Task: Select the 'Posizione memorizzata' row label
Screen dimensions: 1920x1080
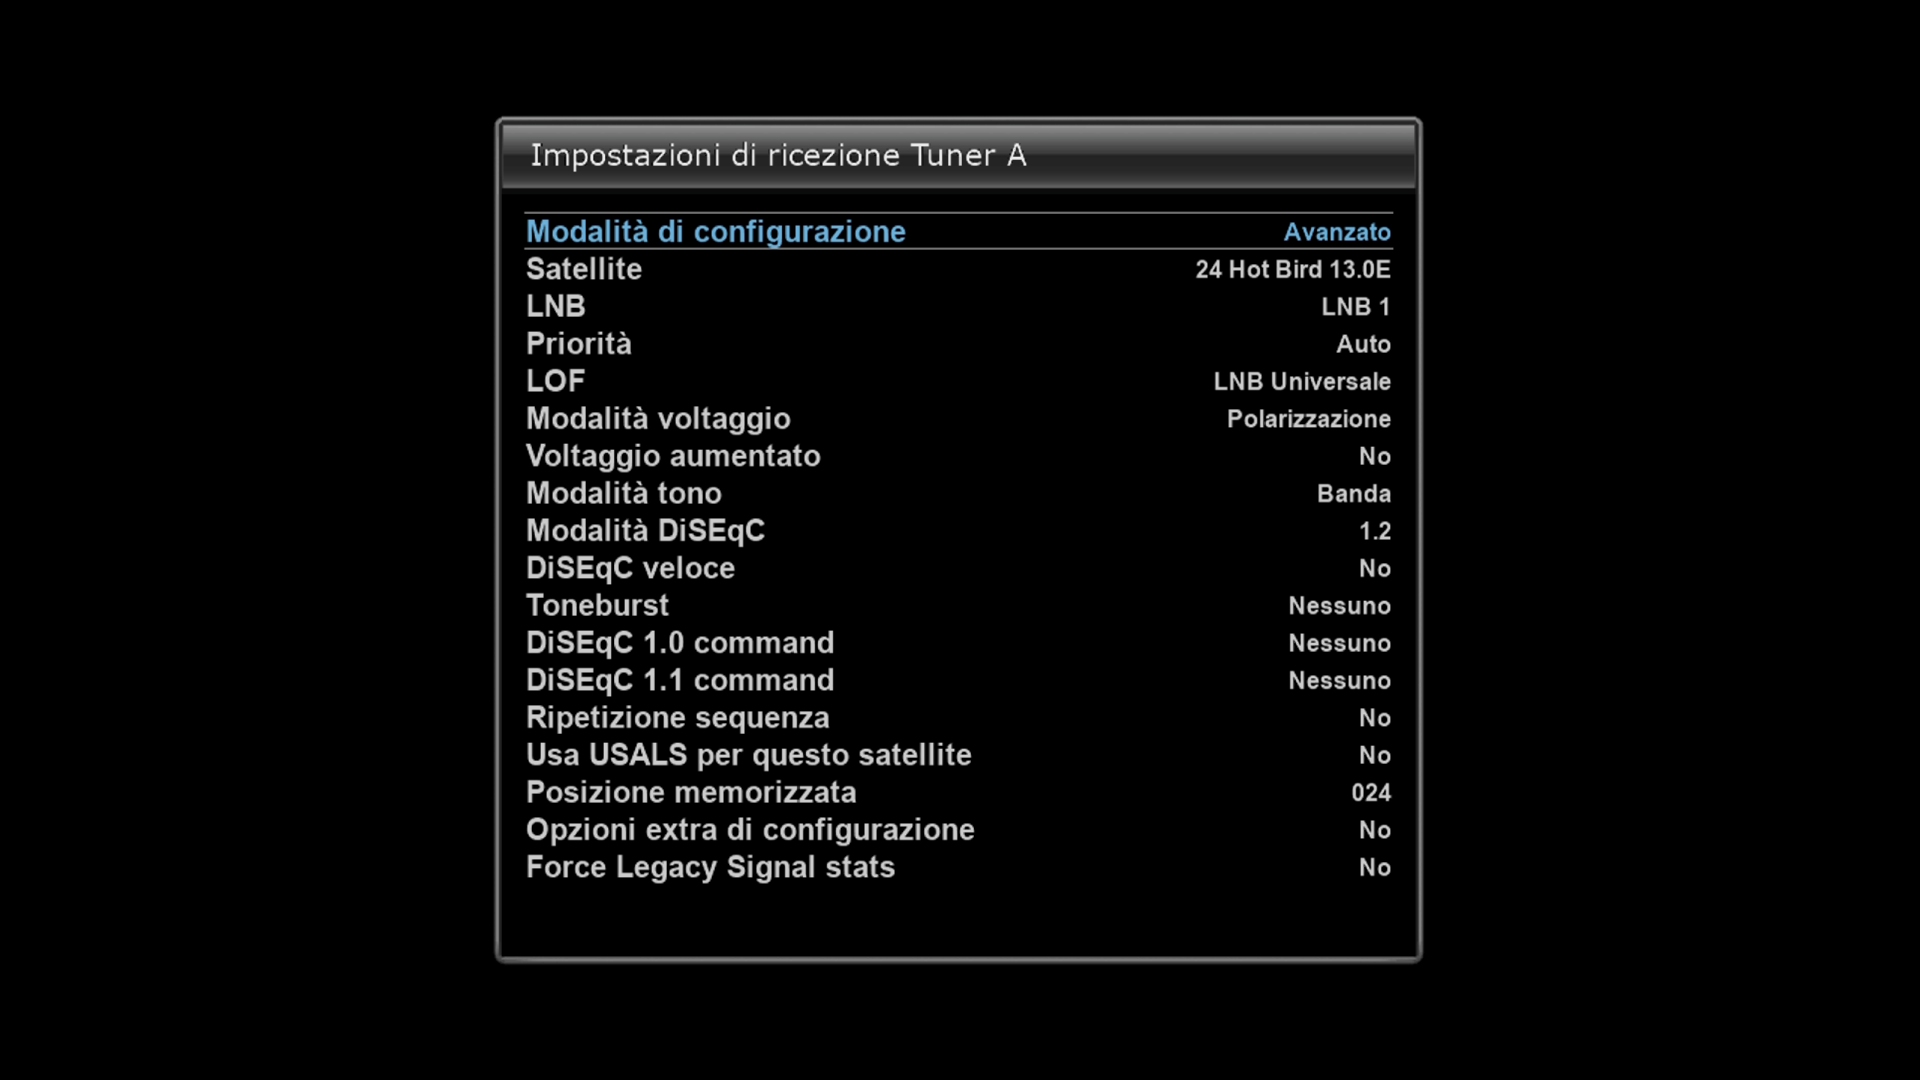Action: pos(691,792)
